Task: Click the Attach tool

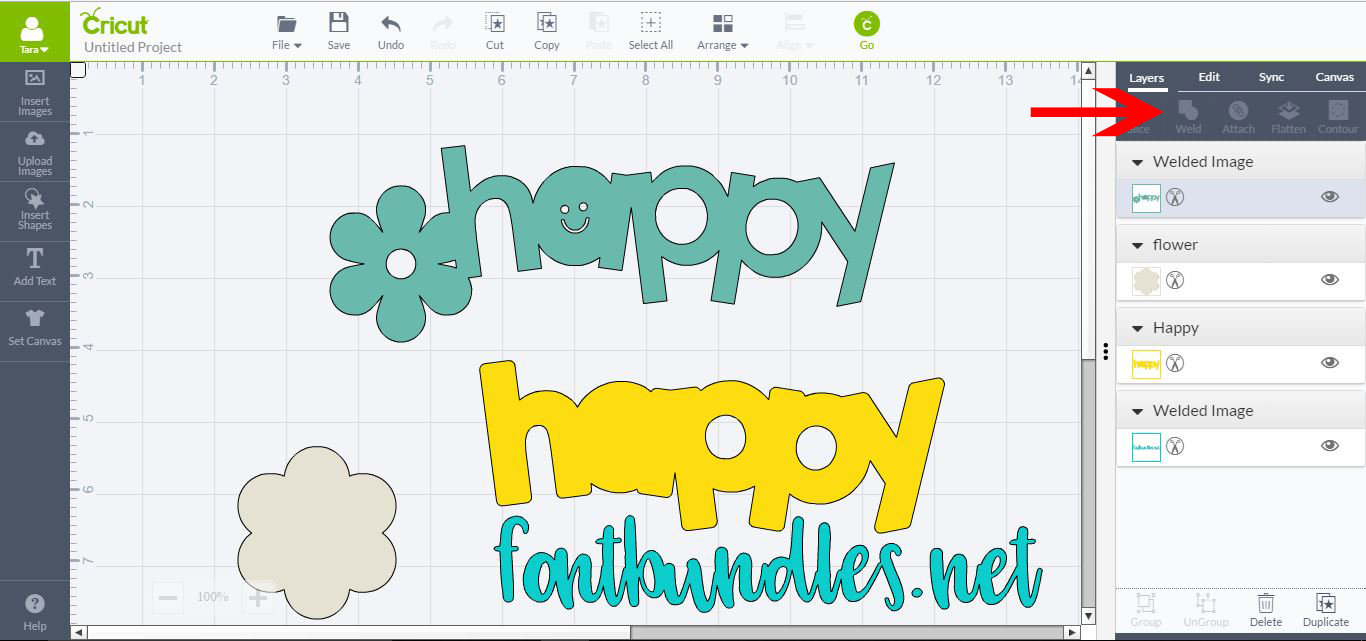Action: (1238, 117)
